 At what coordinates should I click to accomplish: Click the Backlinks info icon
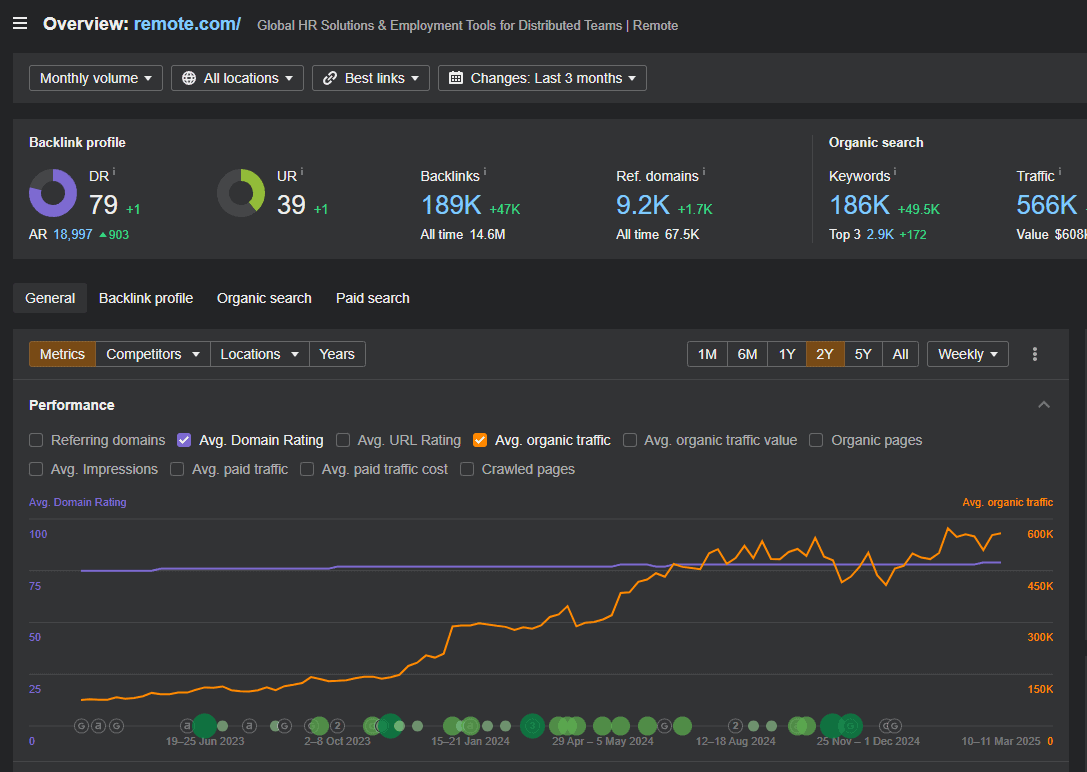pos(487,172)
